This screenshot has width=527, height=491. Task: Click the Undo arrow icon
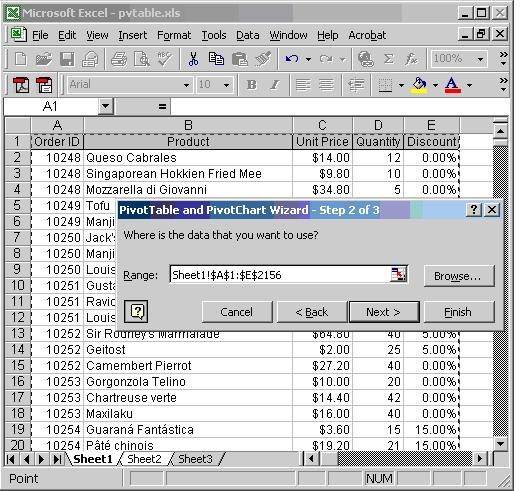tap(292, 59)
